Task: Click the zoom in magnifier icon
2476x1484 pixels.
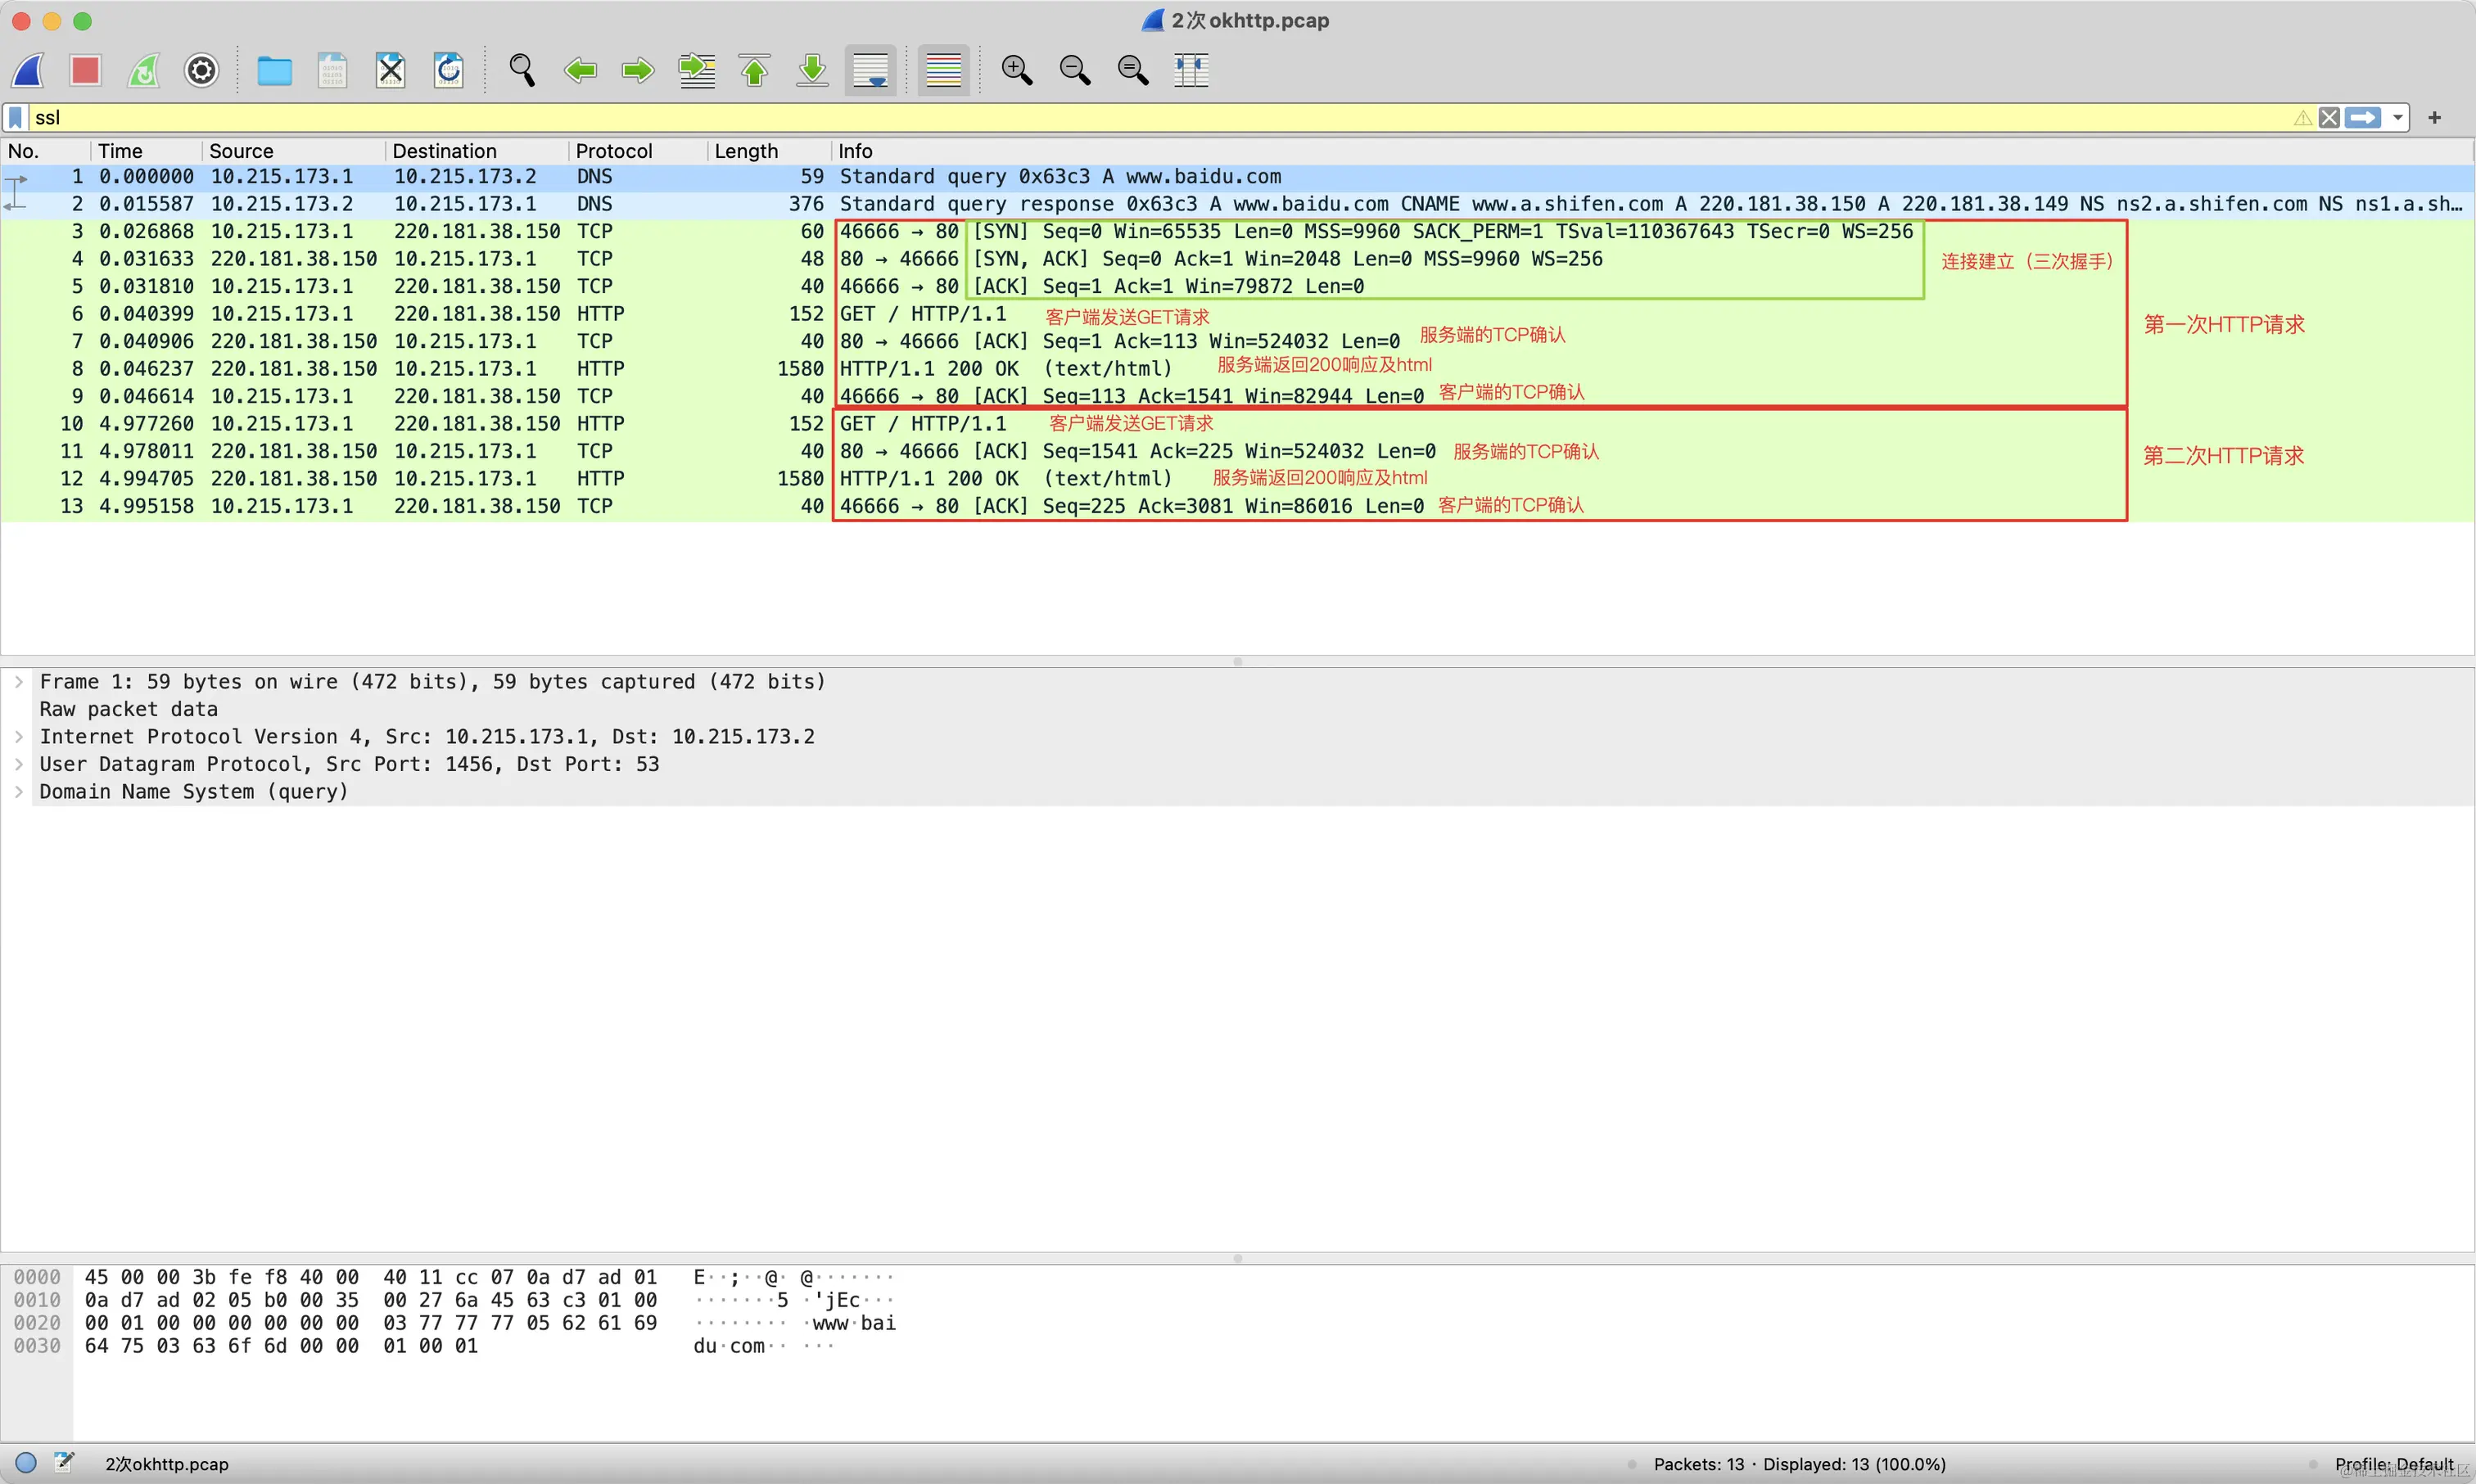Action: point(1016,70)
